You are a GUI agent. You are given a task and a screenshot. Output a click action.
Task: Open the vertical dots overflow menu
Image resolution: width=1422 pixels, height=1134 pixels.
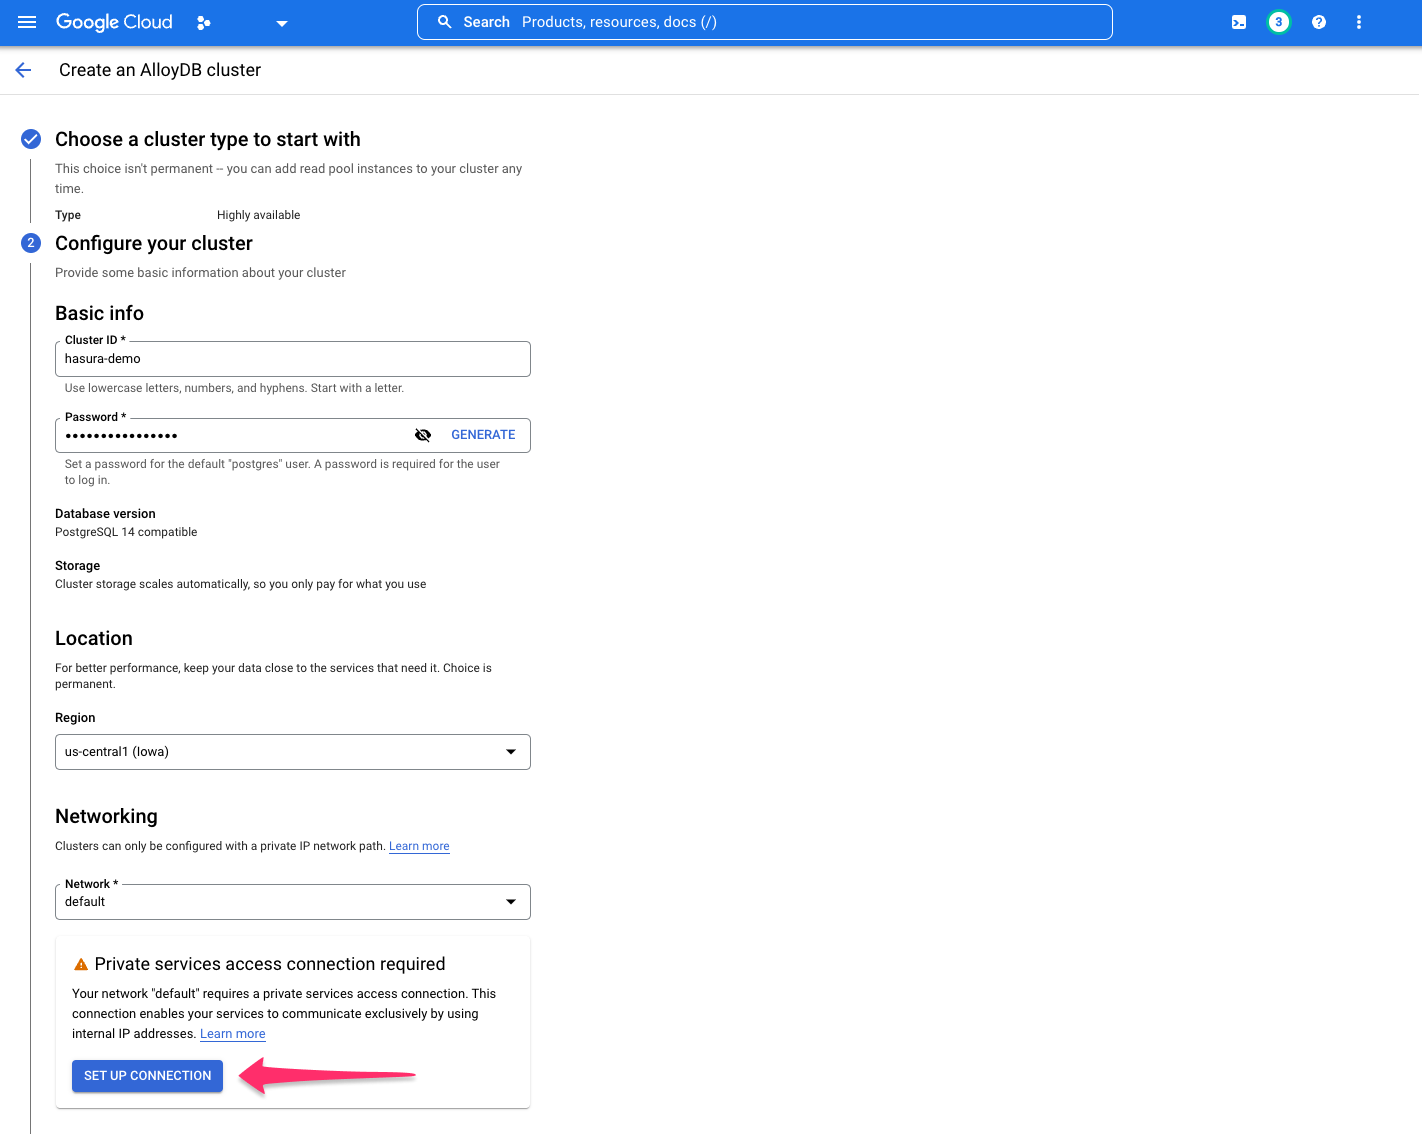coord(1359,21)
